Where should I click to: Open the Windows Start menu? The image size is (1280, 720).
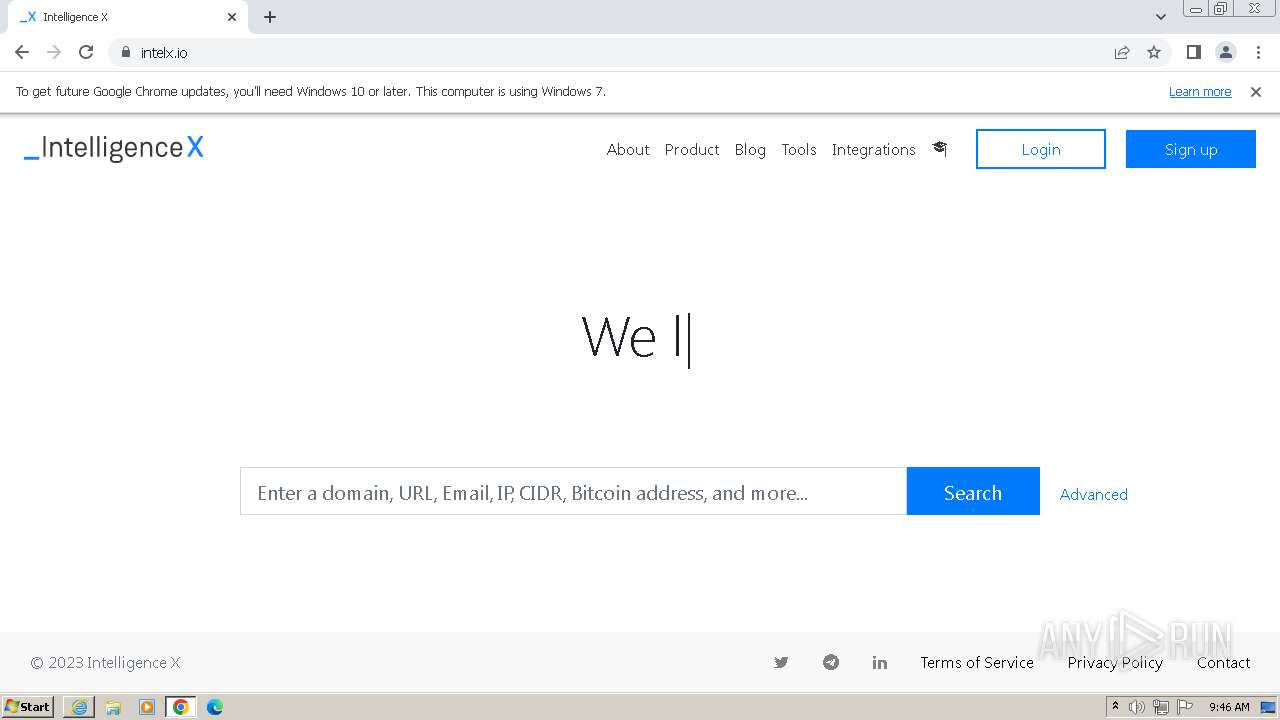pyautogui.click(x=28, y=706)
